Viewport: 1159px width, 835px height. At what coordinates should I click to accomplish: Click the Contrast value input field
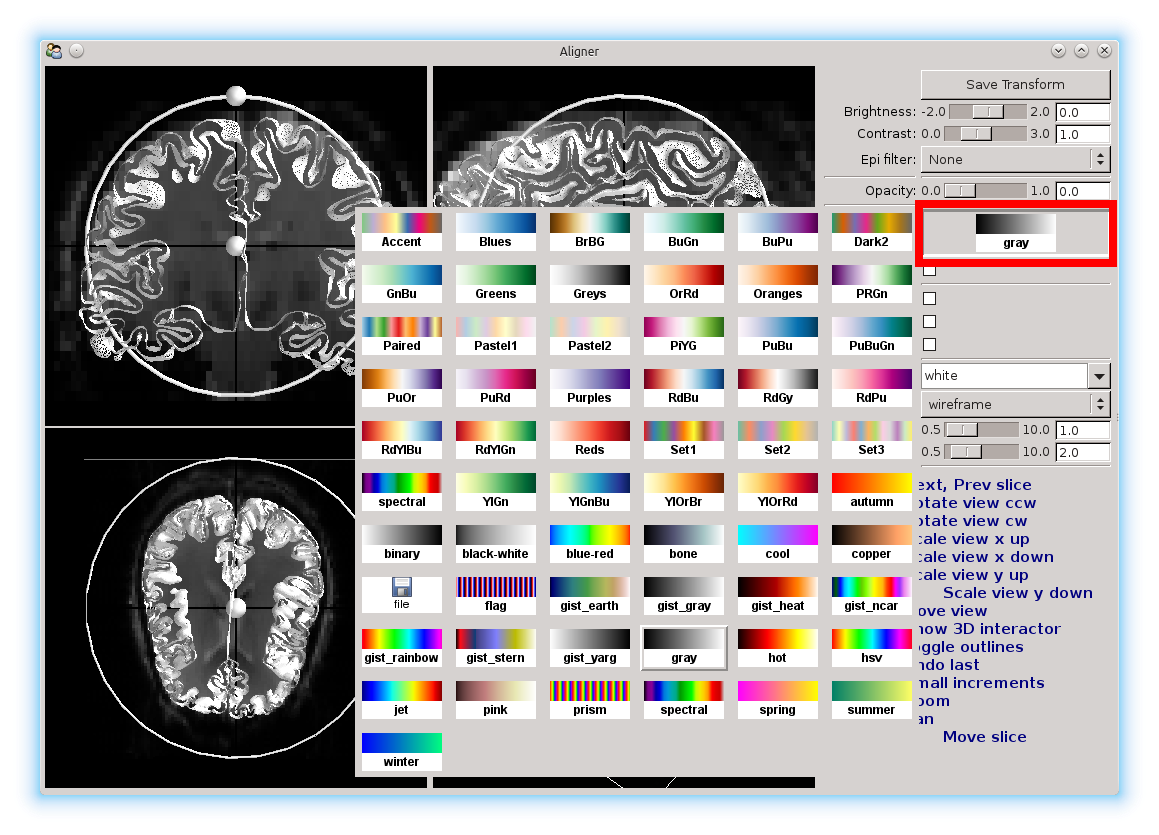point(1083,134)
